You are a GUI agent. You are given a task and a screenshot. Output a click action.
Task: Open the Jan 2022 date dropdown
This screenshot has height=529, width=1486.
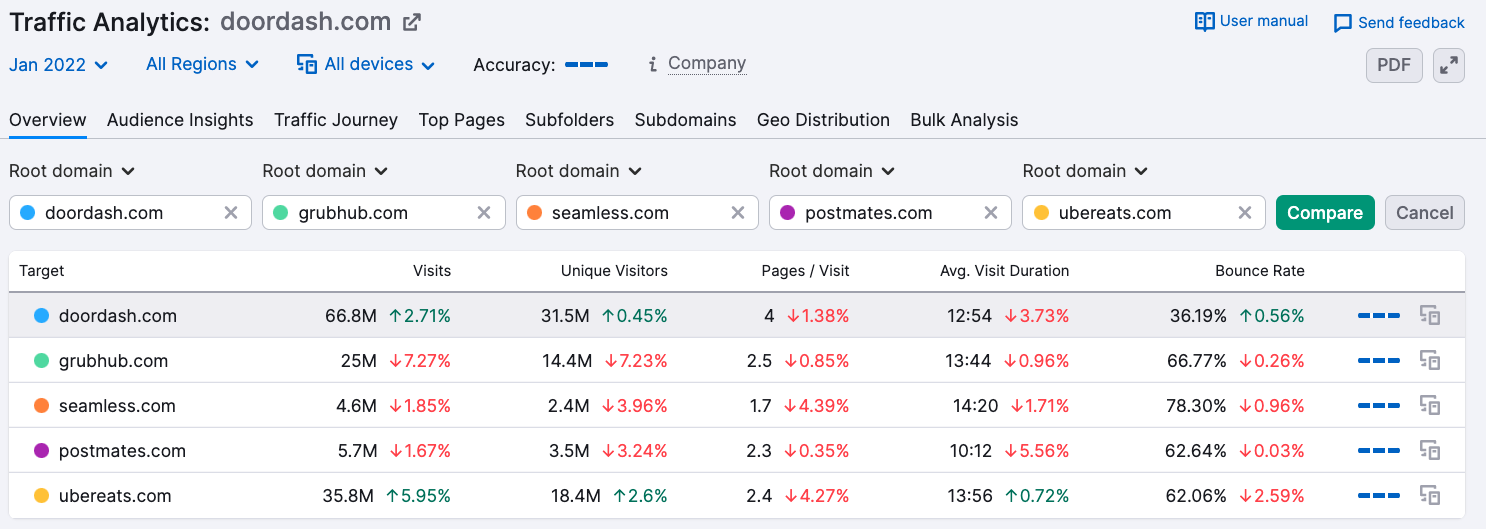pos(58,64)
